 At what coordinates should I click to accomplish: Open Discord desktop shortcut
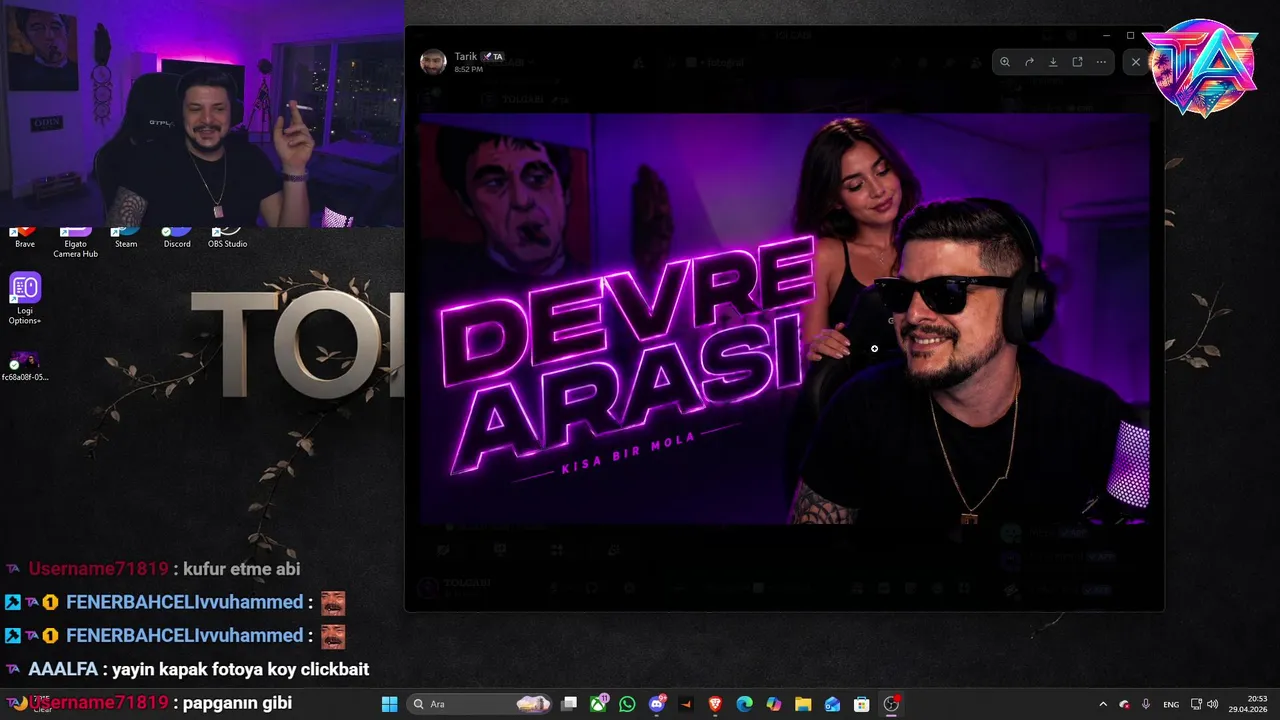pos(177,238)
